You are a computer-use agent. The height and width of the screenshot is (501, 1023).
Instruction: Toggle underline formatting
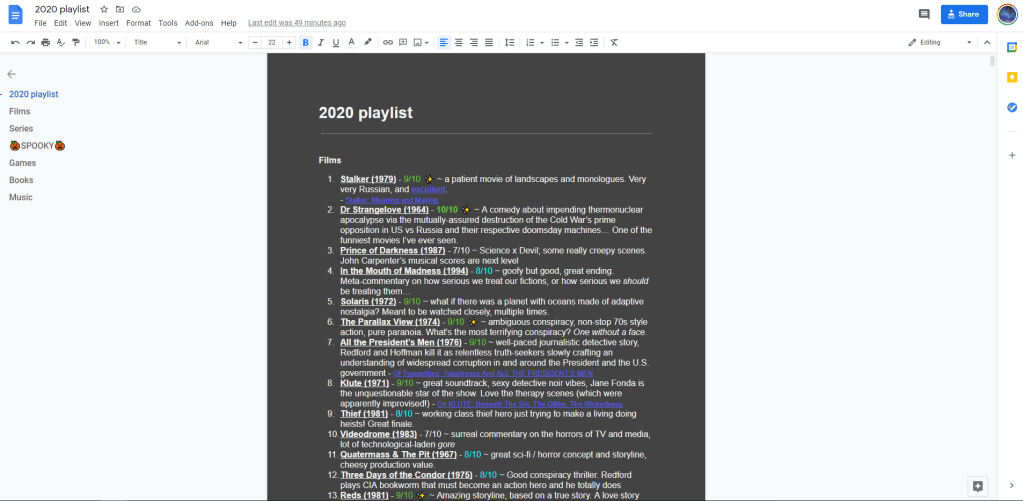pos(335,43)
